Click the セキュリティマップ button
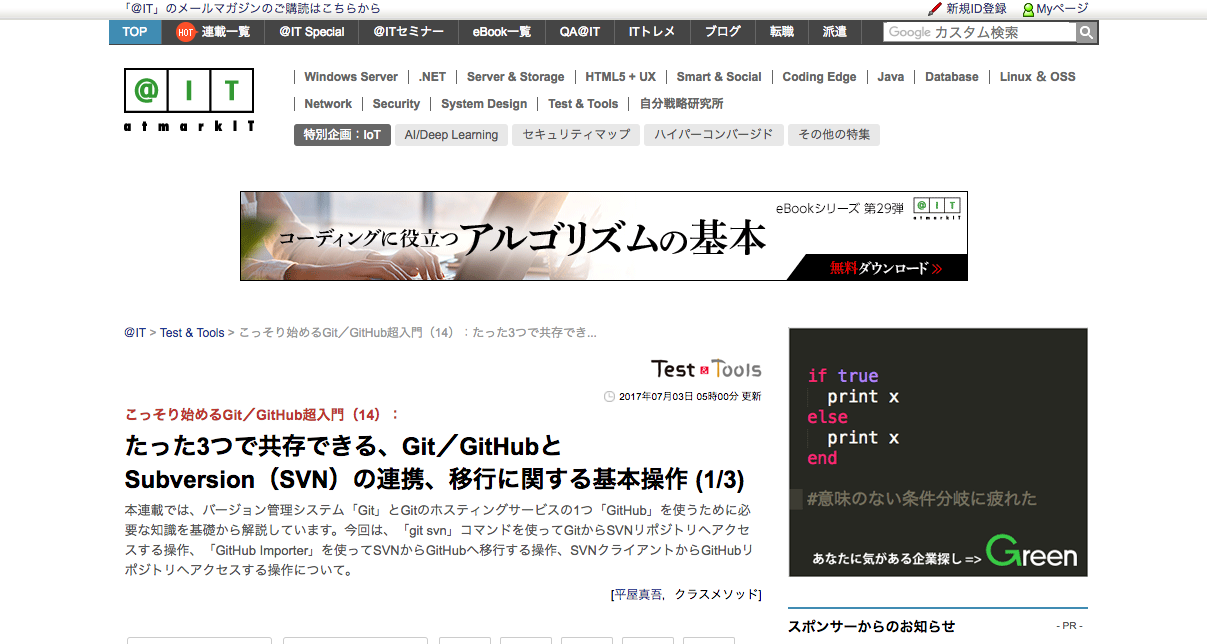The width and height of the screenshot is (1207, 644). [576, 135]
